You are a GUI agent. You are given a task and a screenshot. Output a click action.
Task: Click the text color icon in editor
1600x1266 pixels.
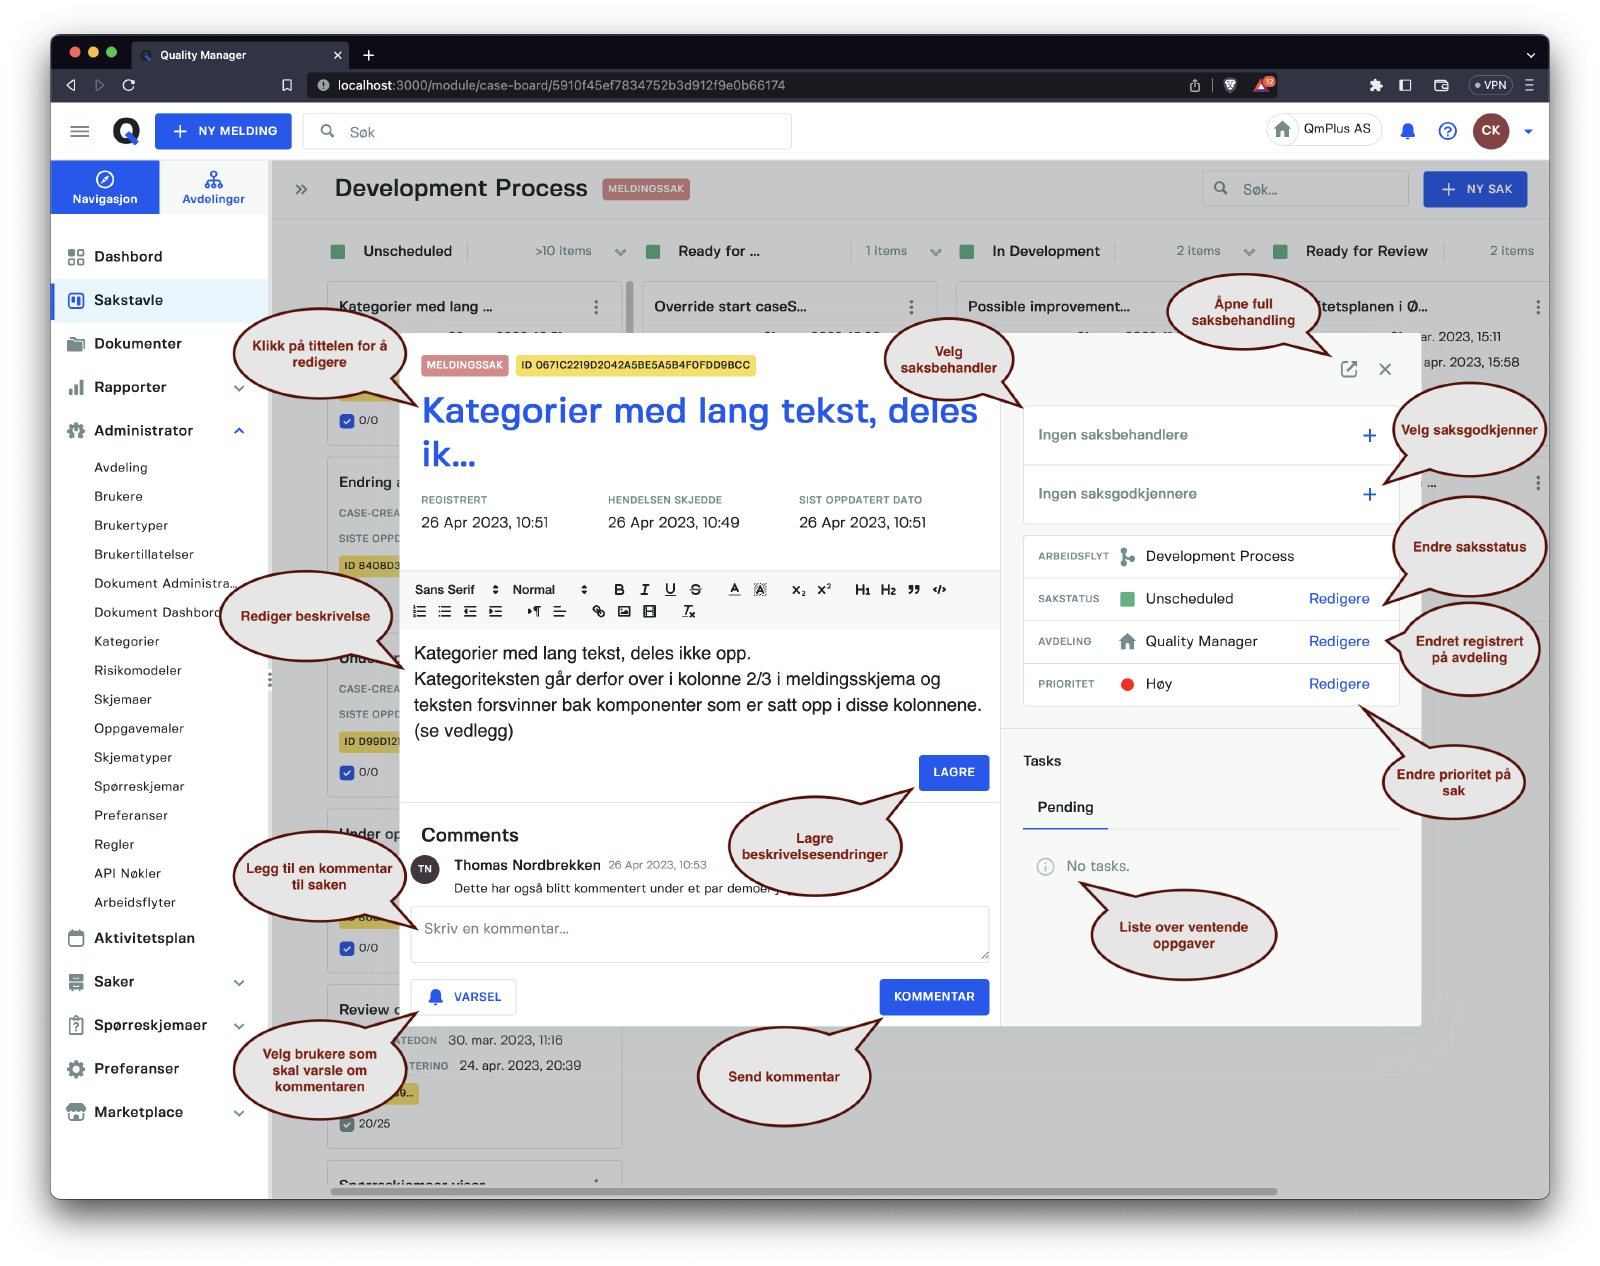tap(734, 590)
